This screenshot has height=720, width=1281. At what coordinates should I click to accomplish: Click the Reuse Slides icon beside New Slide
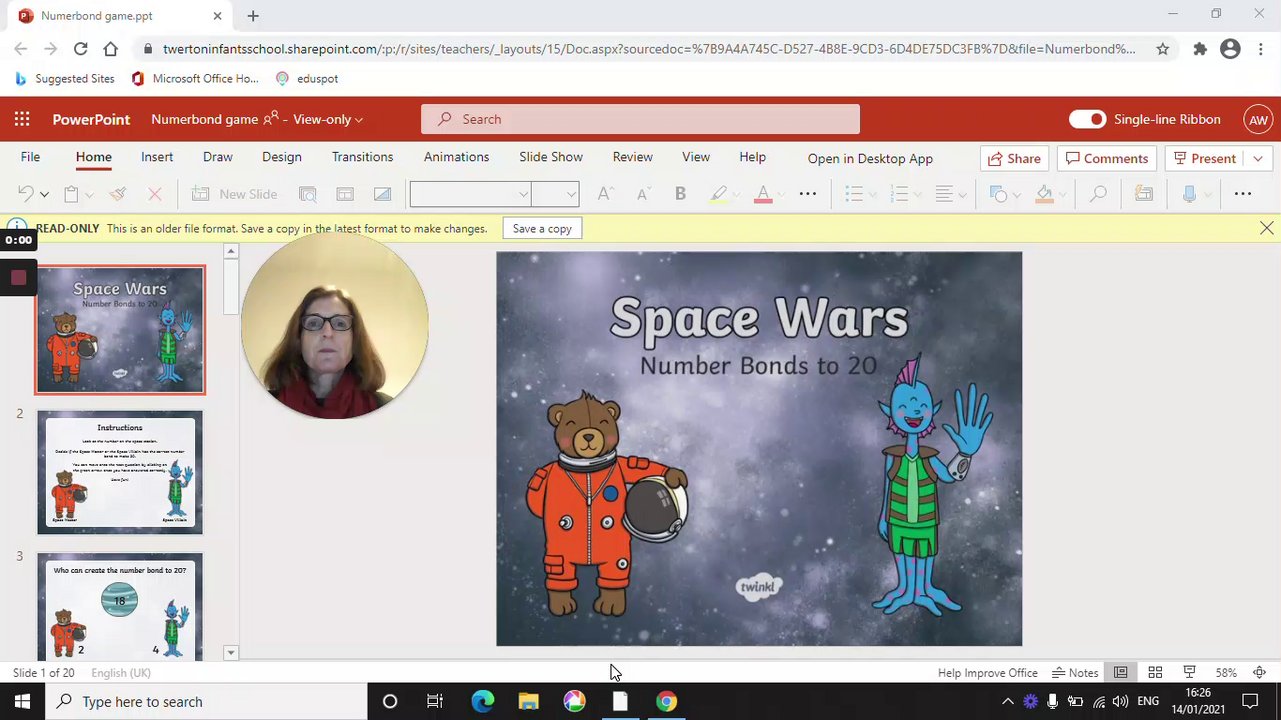click(308, 194)
